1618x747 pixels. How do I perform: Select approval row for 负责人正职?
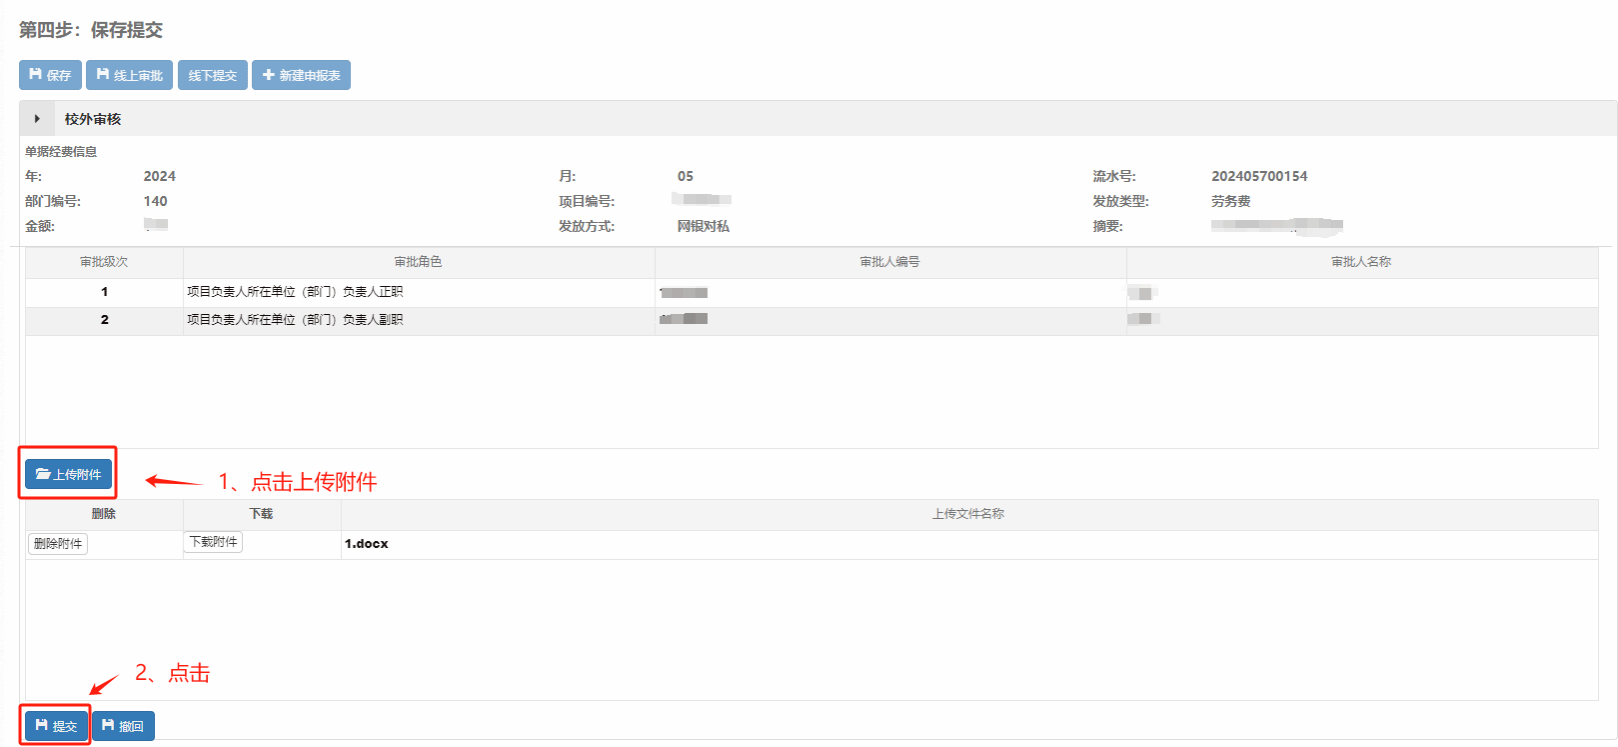295,292
